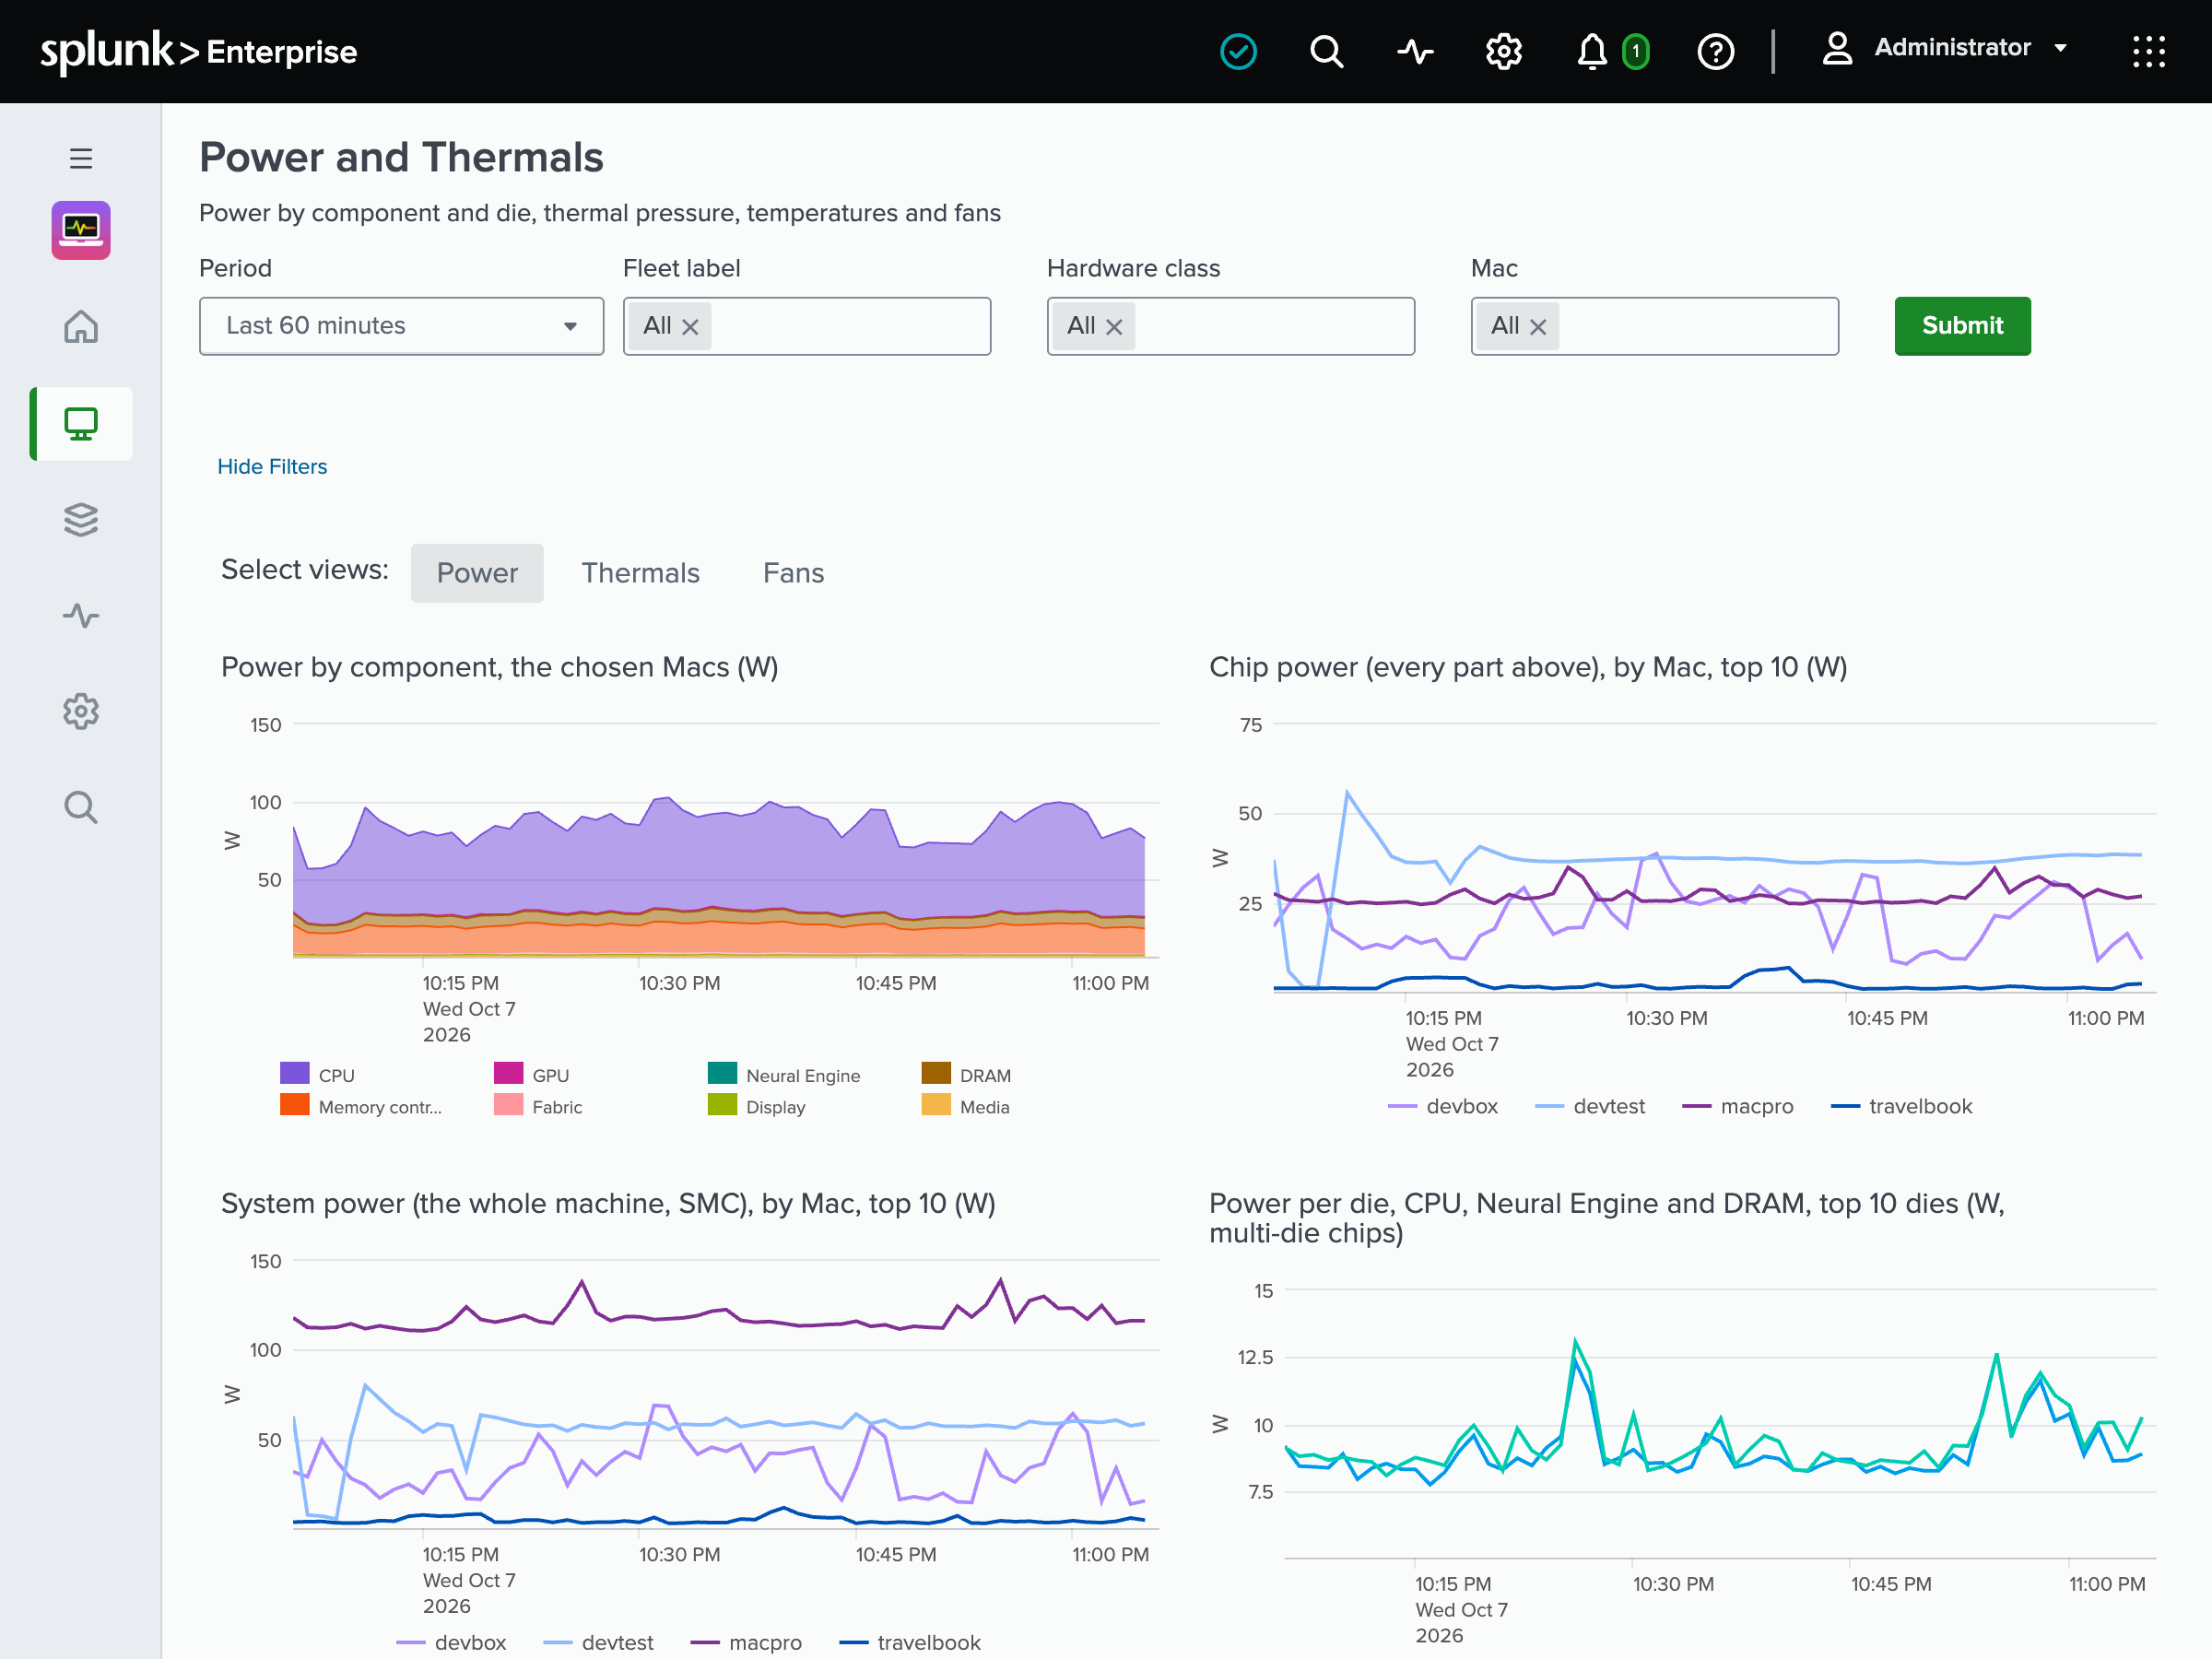Select the Power view tab
This screenshot has width=2212, height=1659.
477,573
